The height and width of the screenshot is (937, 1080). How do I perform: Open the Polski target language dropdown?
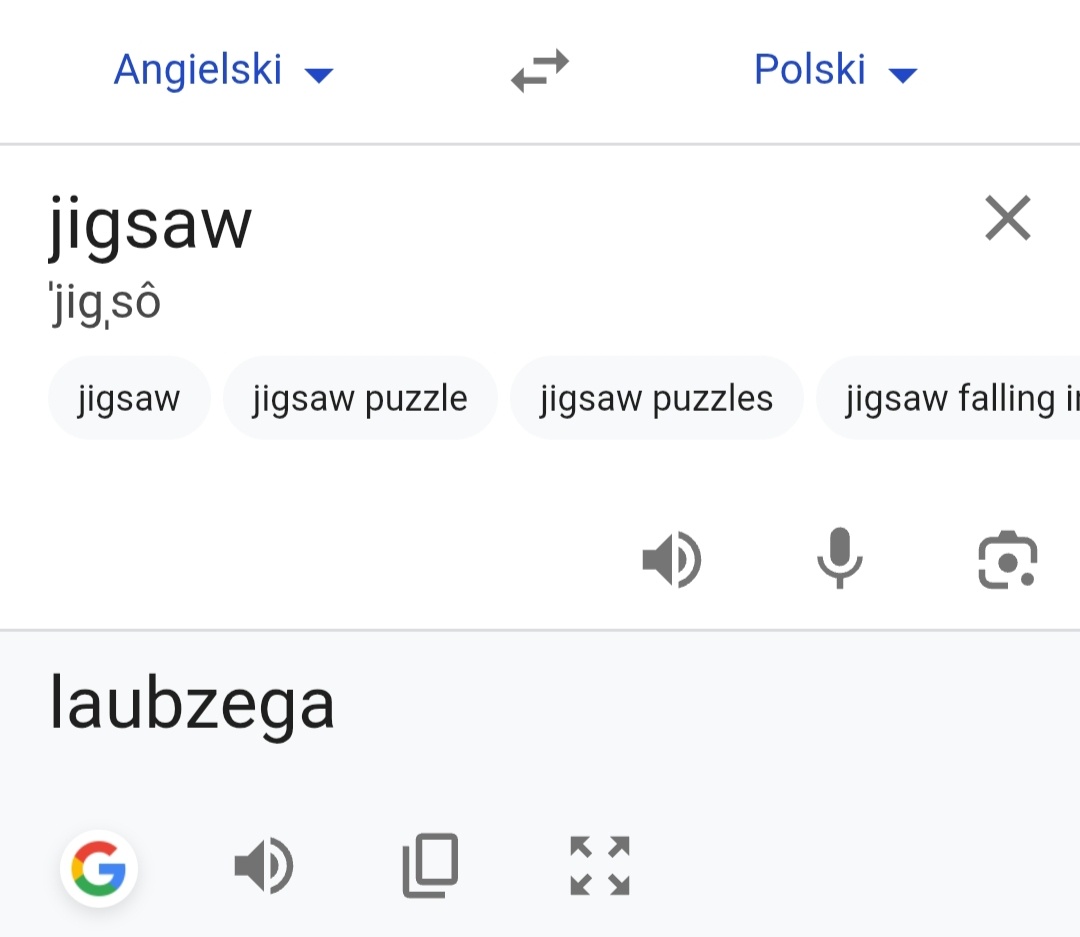tap(810, 70)
